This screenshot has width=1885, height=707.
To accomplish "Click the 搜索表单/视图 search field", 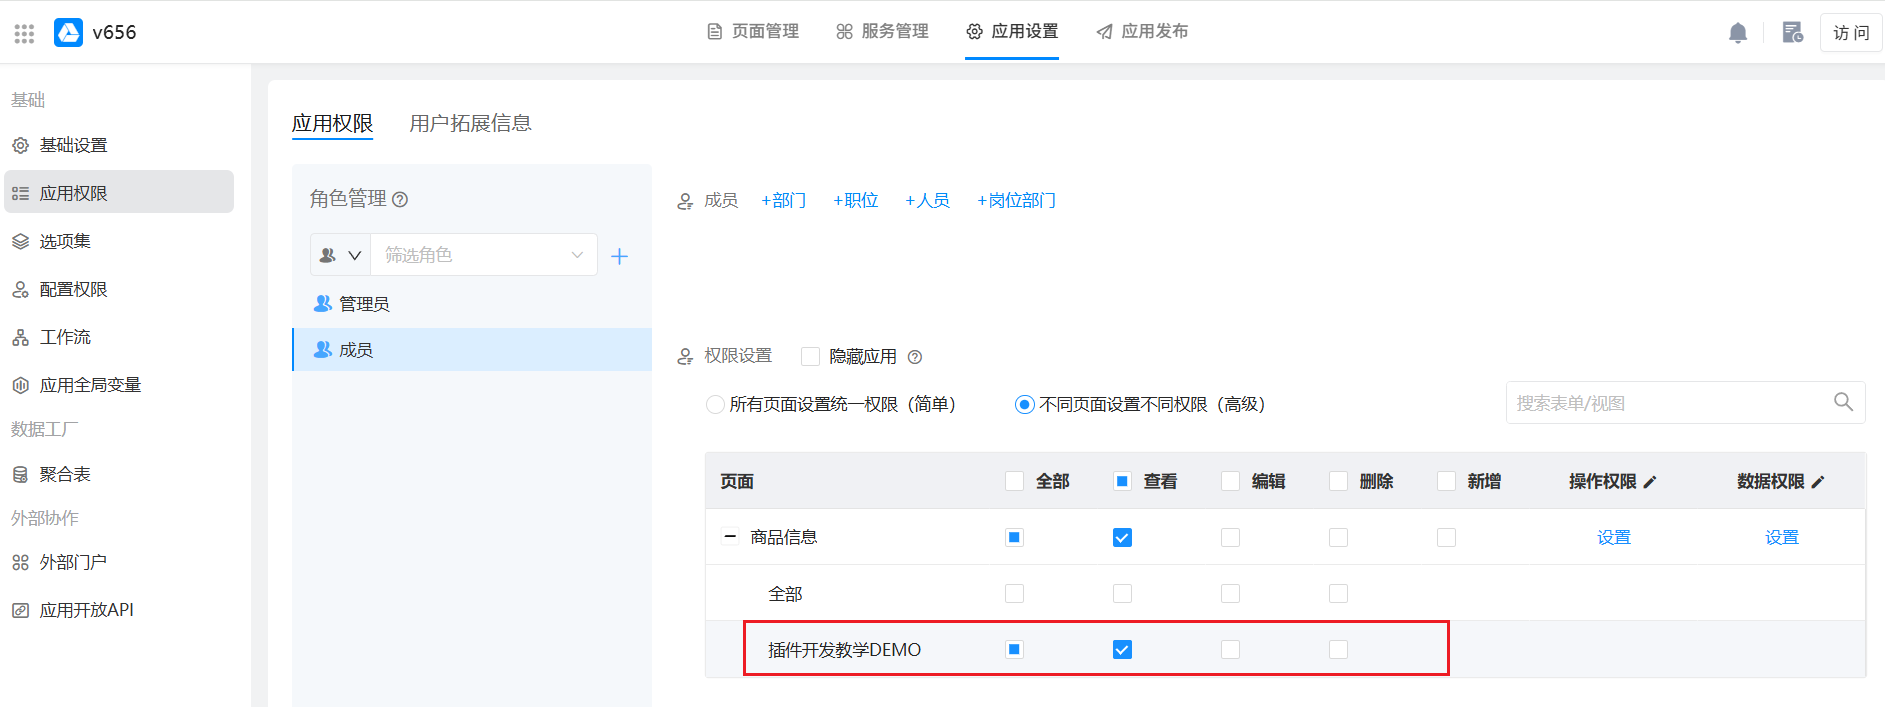I will coord(1665,403).
